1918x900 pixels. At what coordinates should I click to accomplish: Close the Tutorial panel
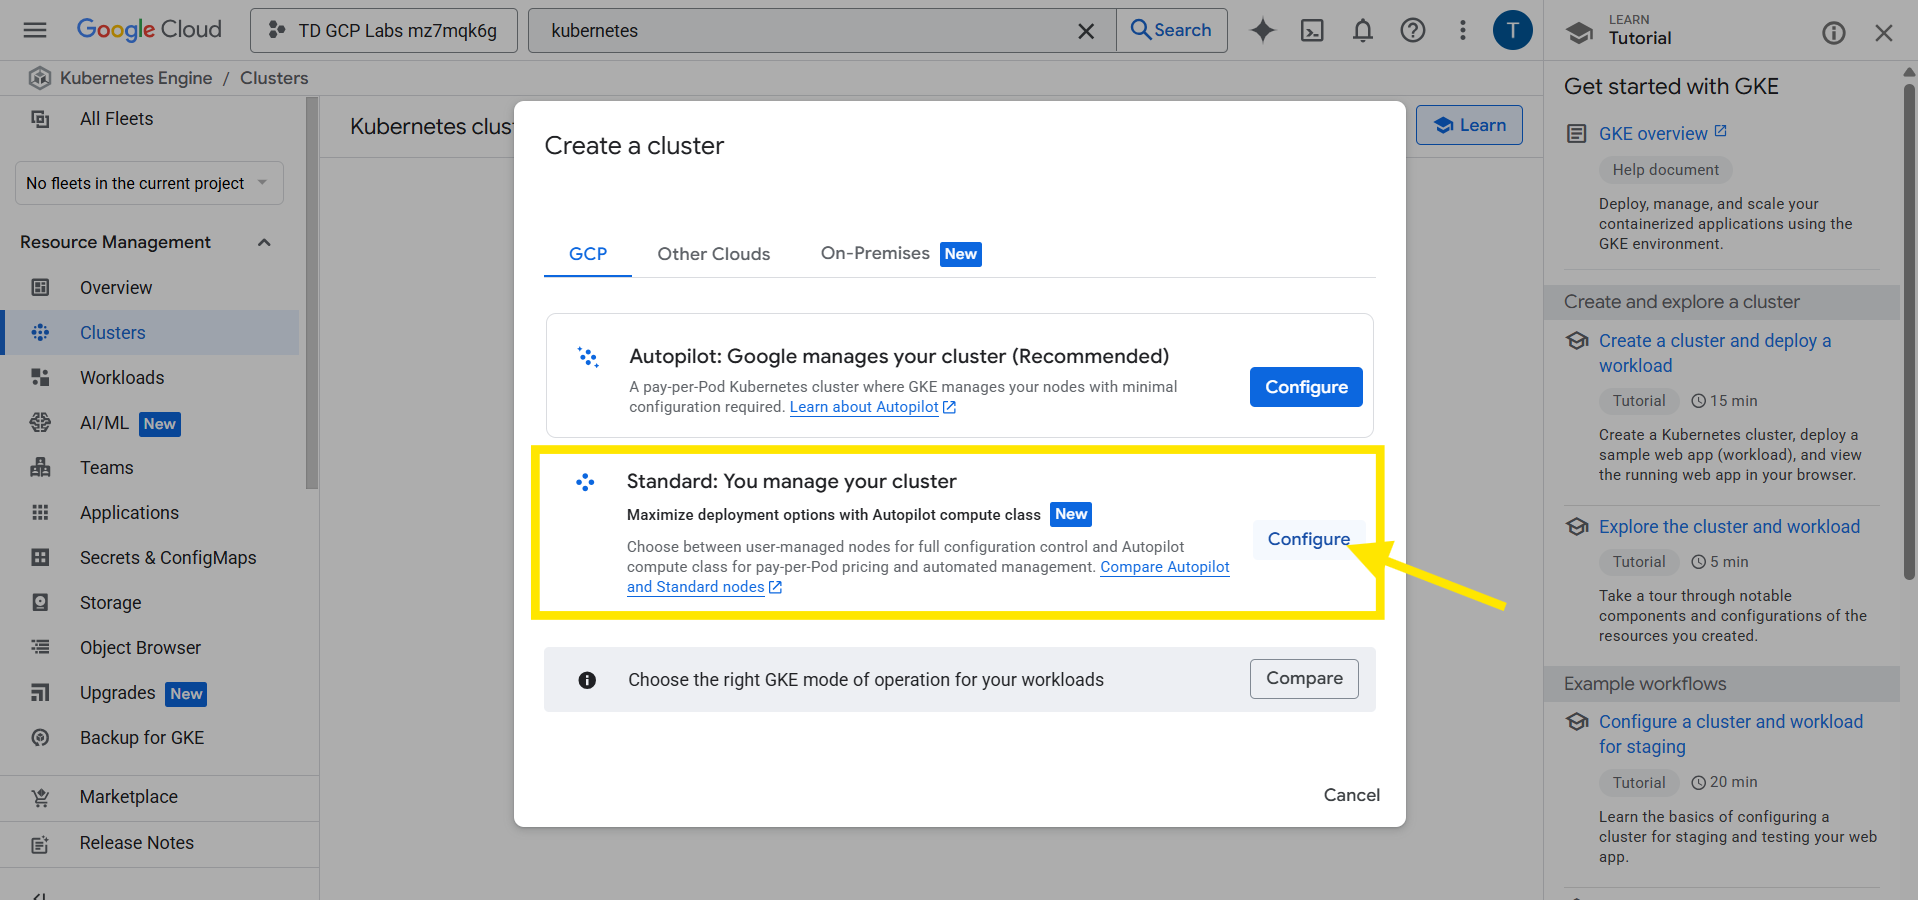(x=1883, y=33)
